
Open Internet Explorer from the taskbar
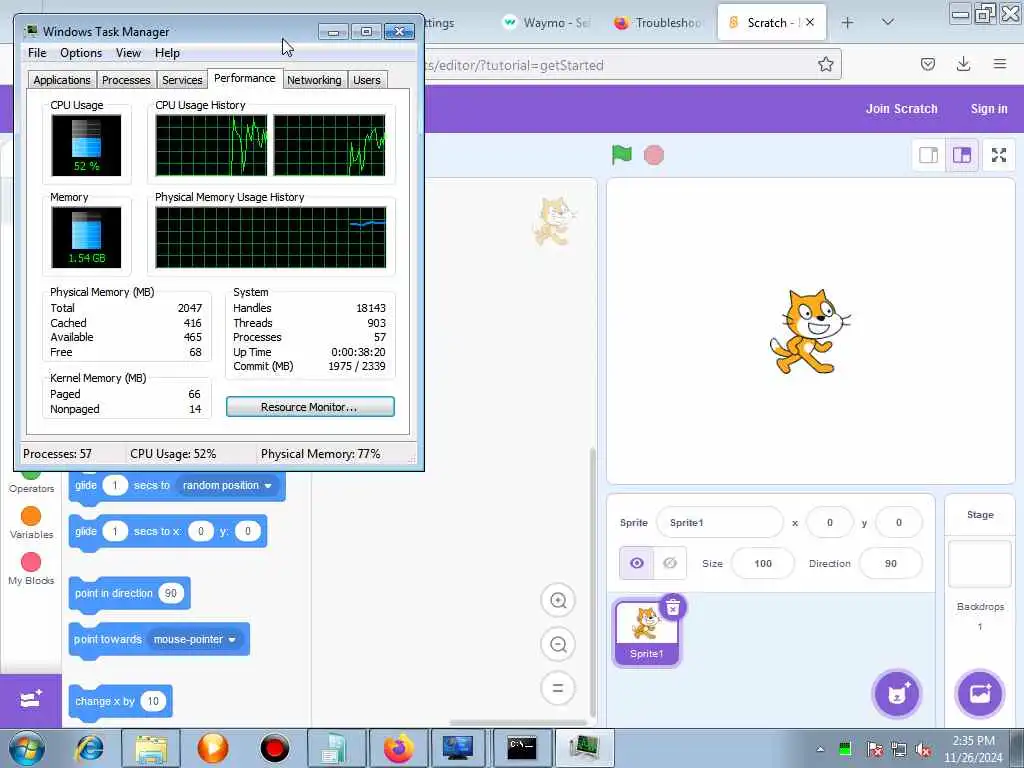89,748
